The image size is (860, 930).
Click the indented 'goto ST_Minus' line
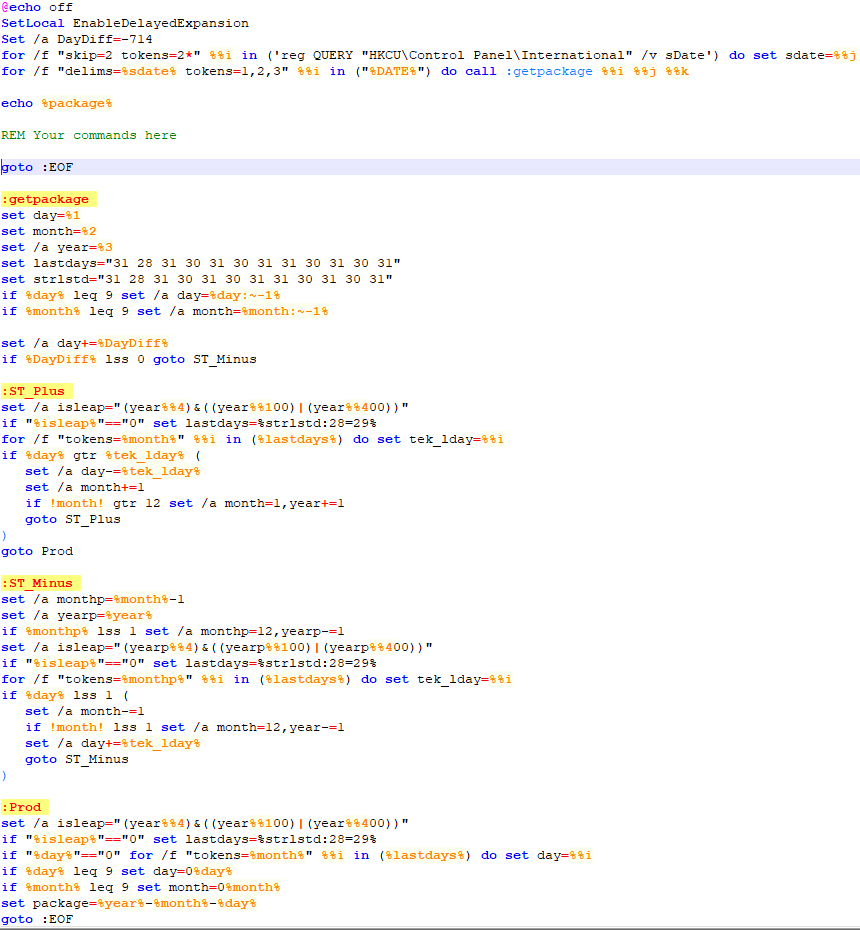77,760
